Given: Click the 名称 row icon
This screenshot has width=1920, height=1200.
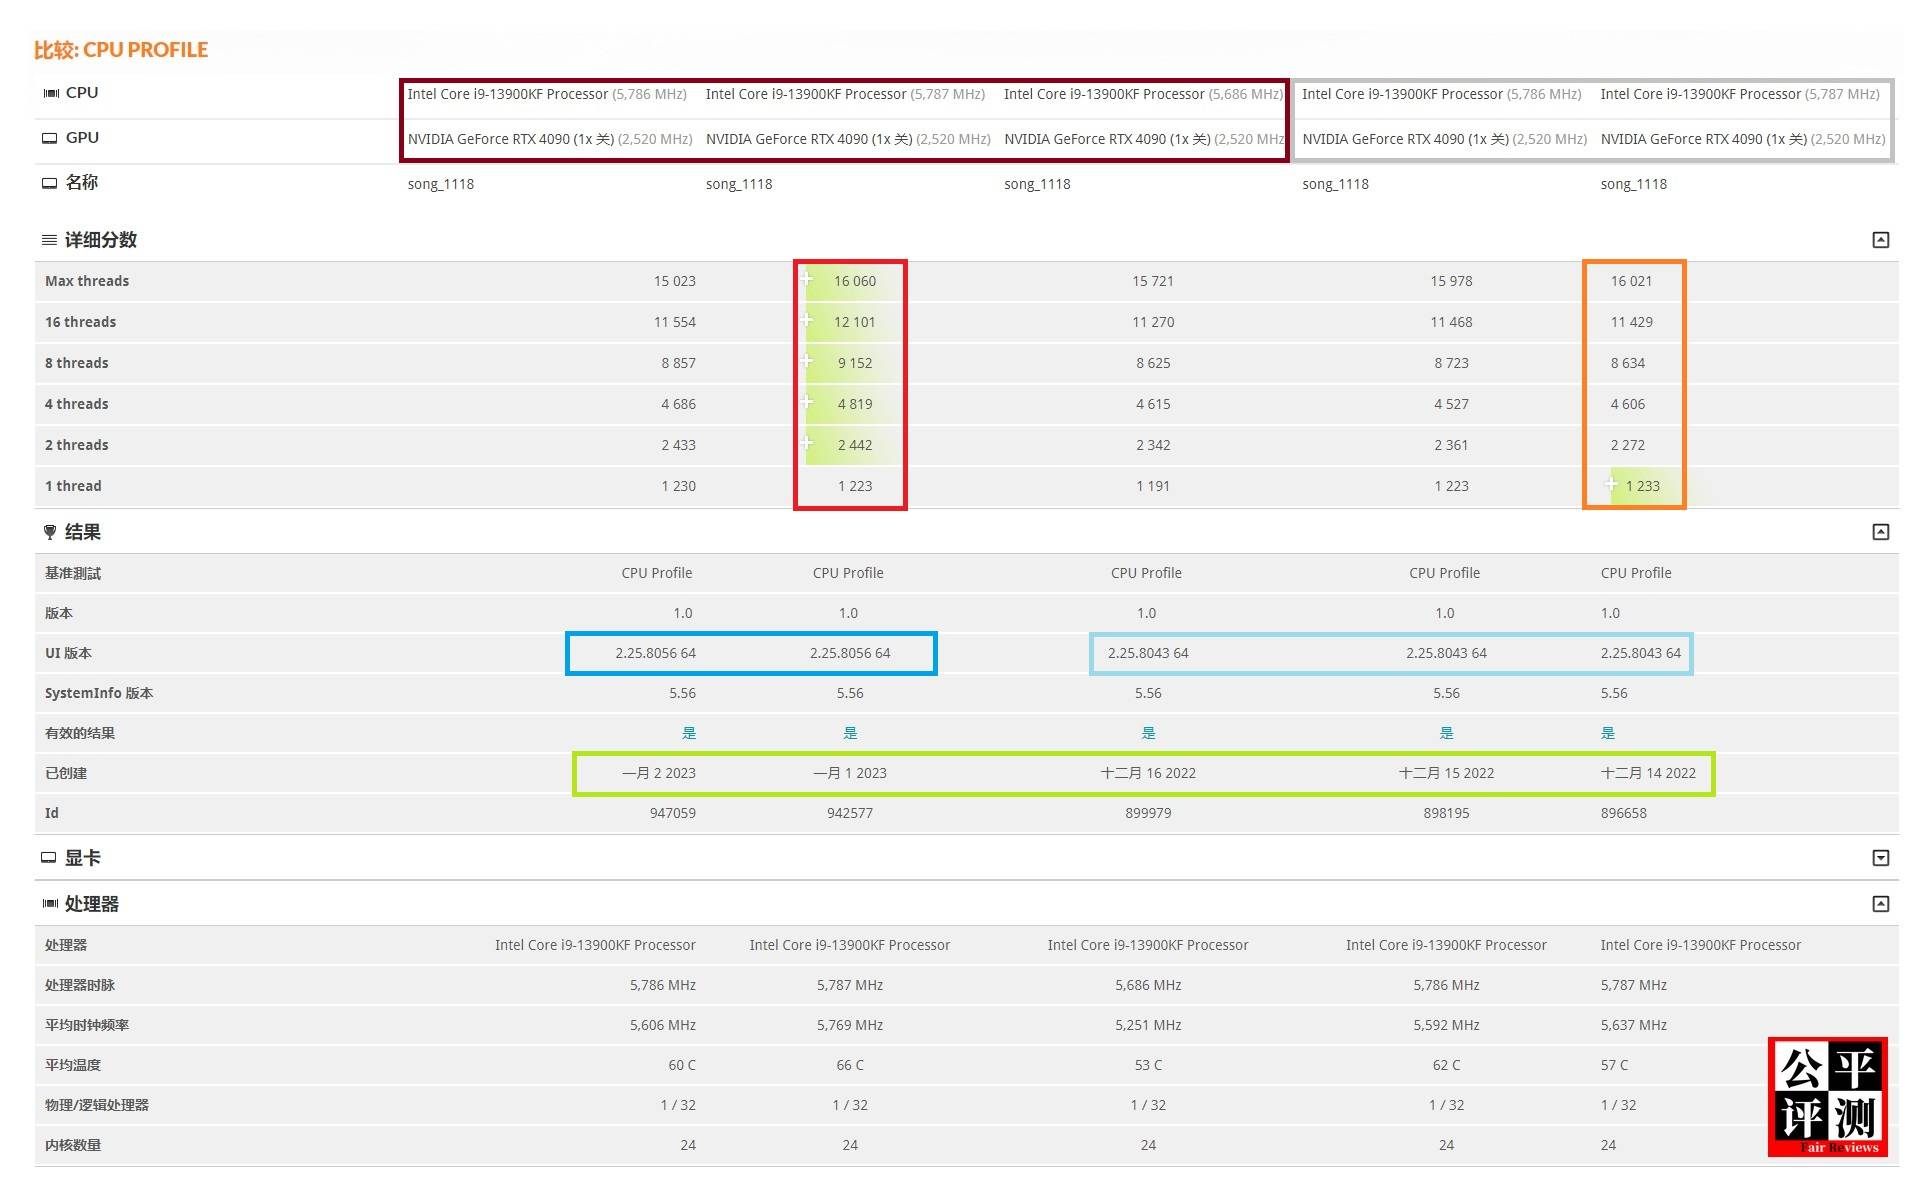Looking at the screenshot, I should [x=49, y=183].
